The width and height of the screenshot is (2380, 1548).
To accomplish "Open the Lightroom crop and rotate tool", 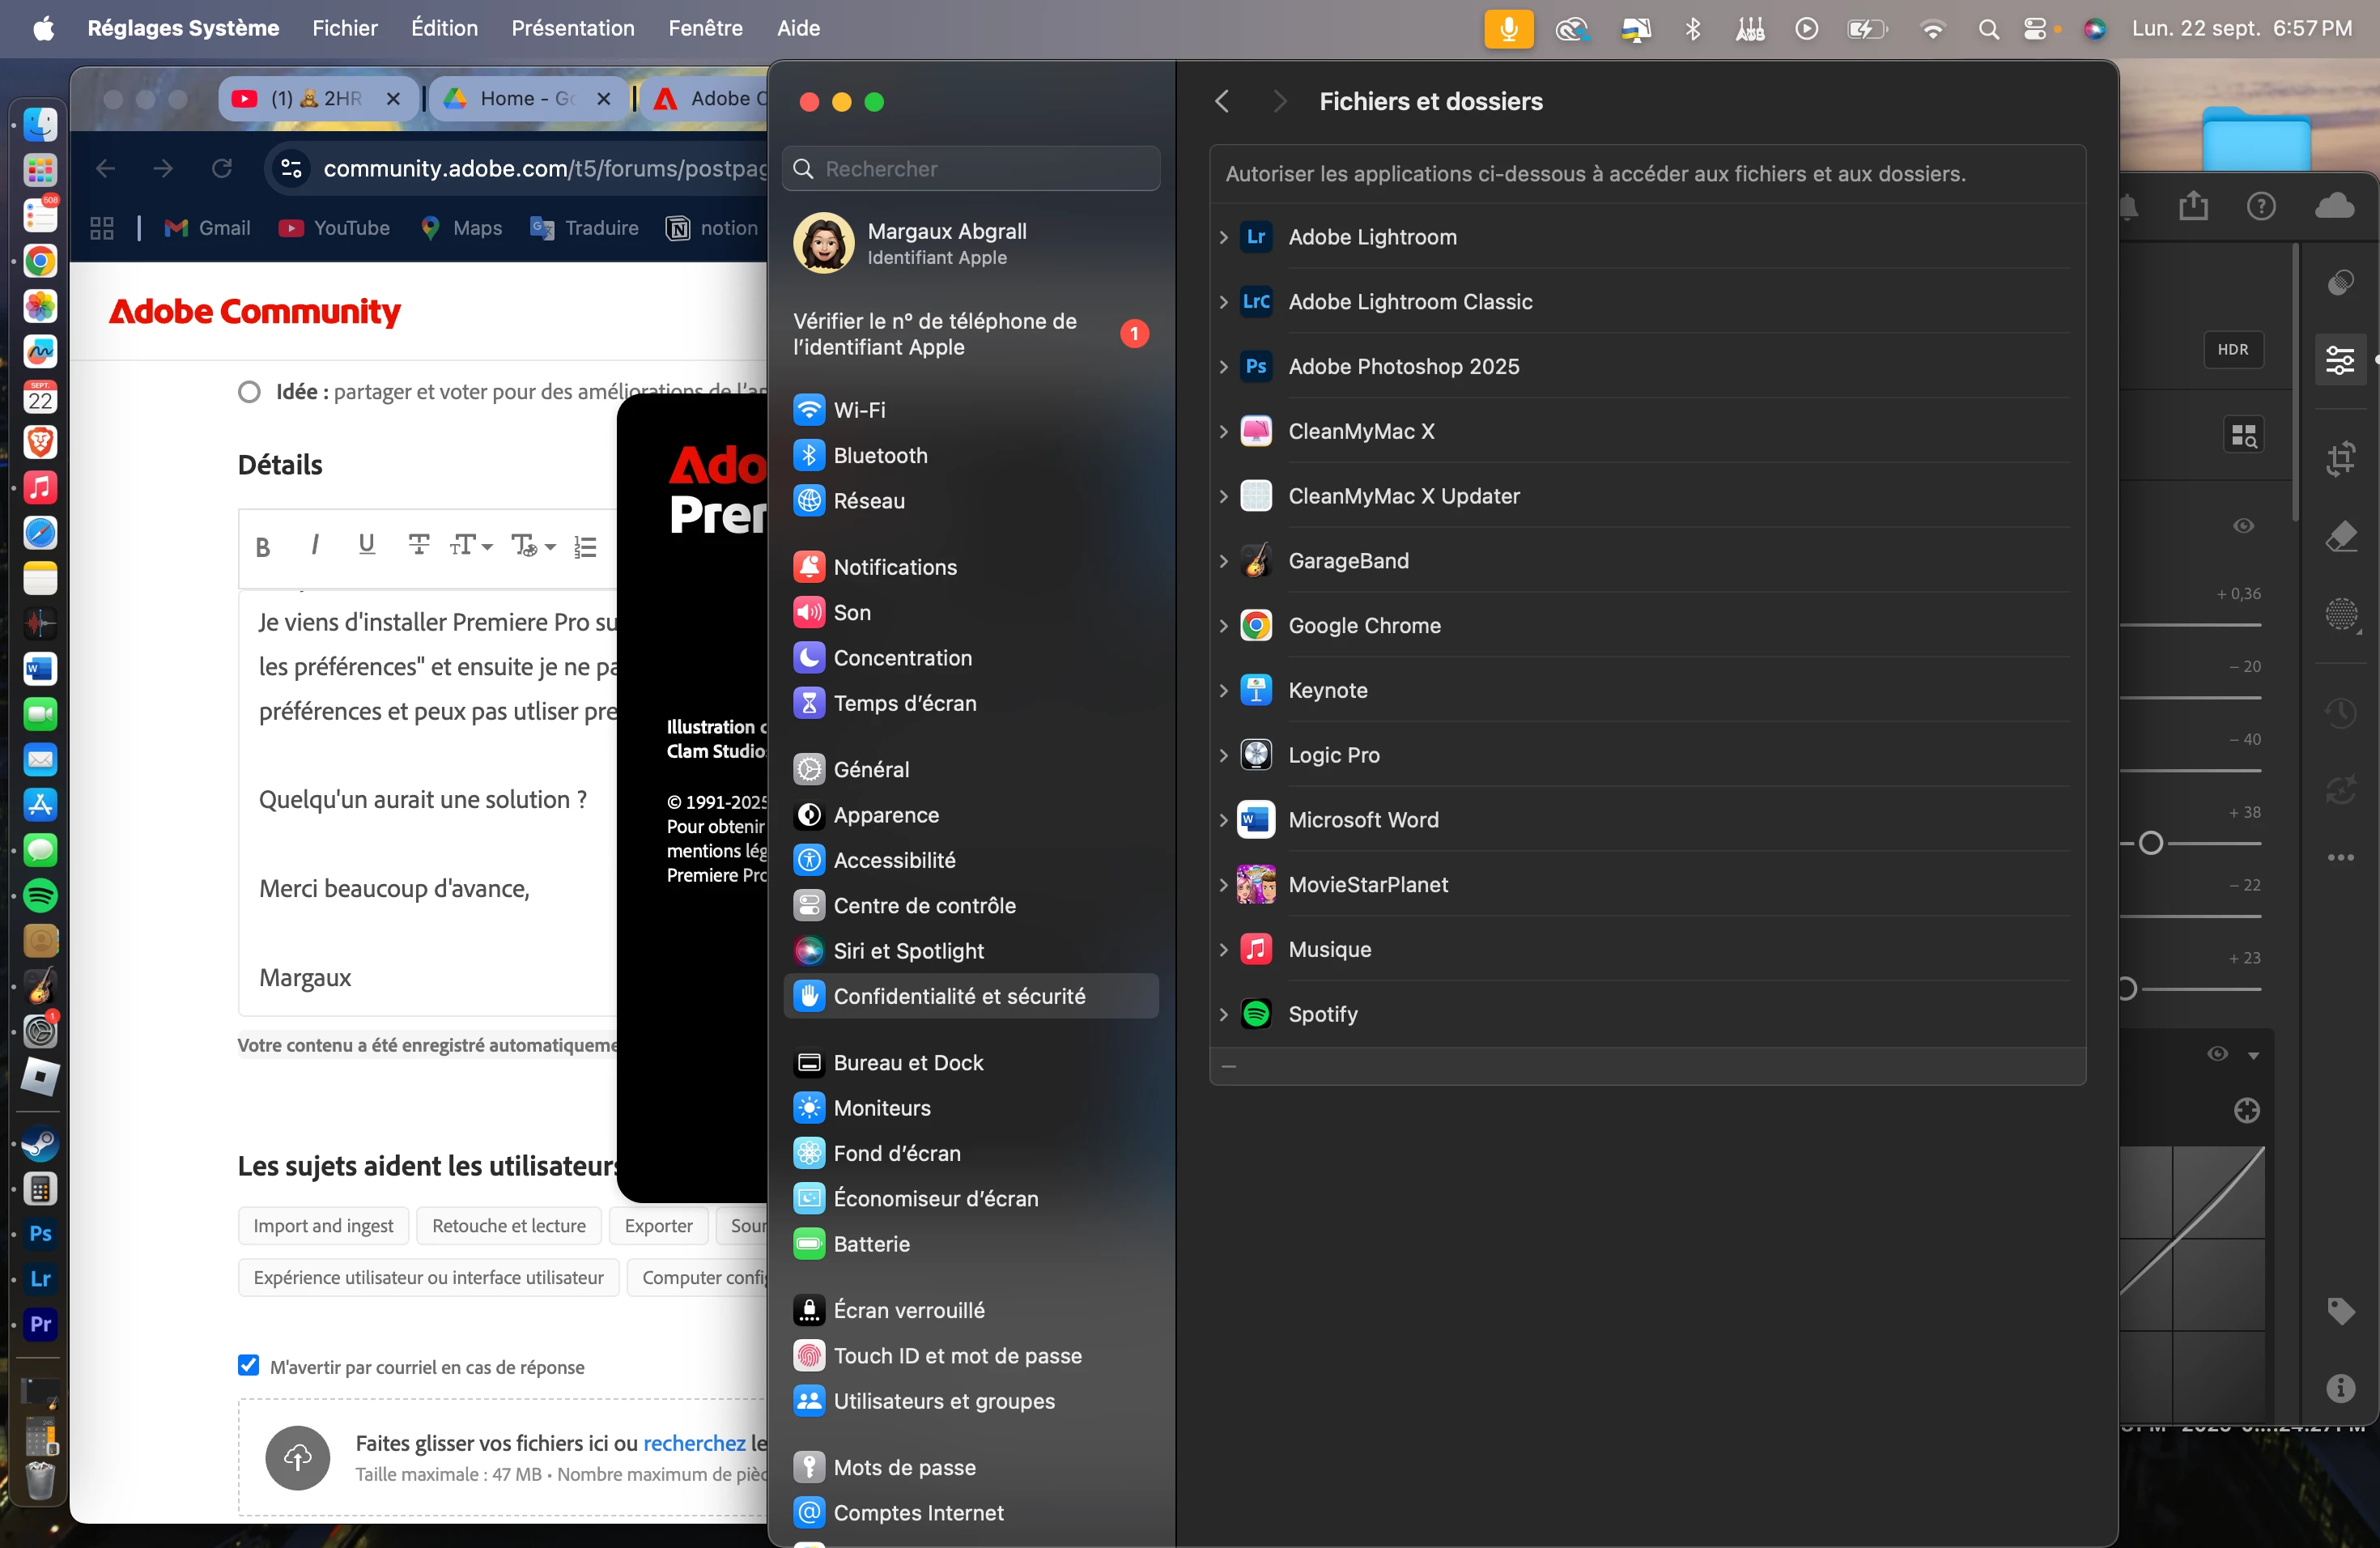I will point(2340,458).
